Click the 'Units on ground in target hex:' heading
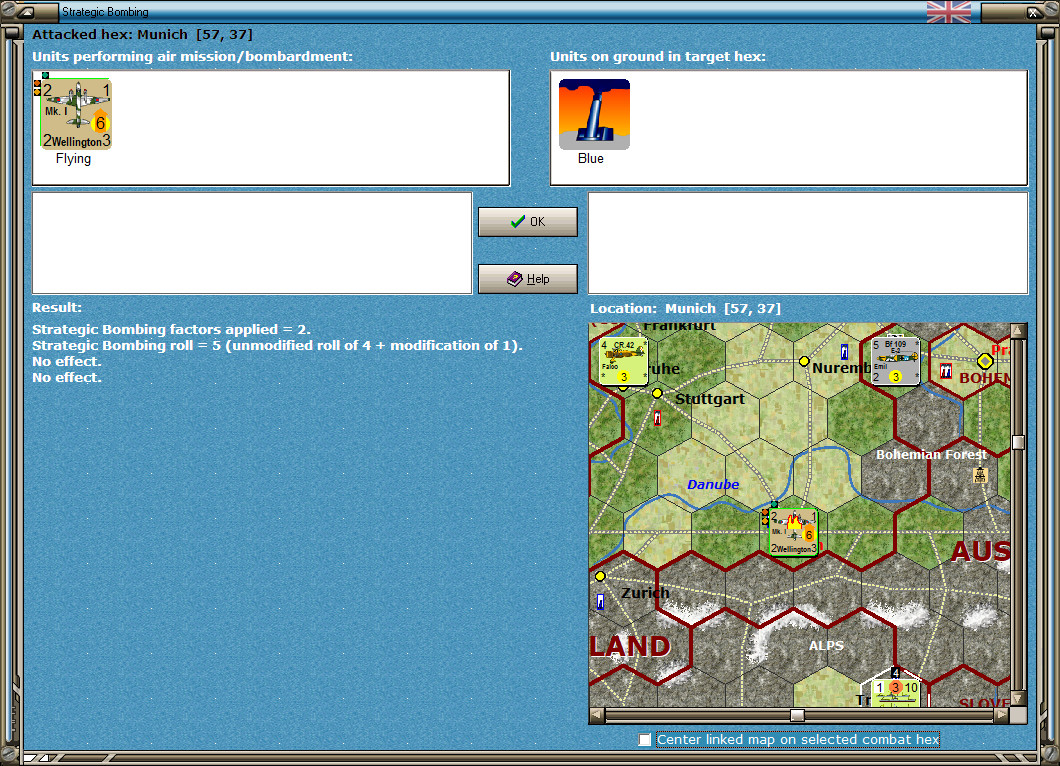The image size is (1060, 766). pyautogui.click(x=658, y=57)
